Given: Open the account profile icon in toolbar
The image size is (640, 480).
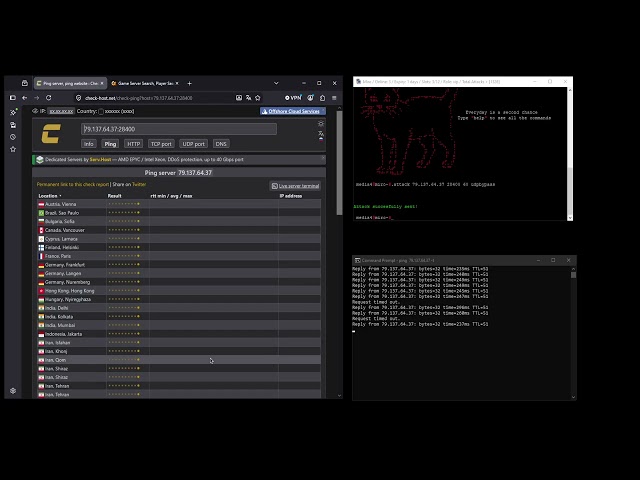Looking at the screenshot, I should [x=311, y=98].
